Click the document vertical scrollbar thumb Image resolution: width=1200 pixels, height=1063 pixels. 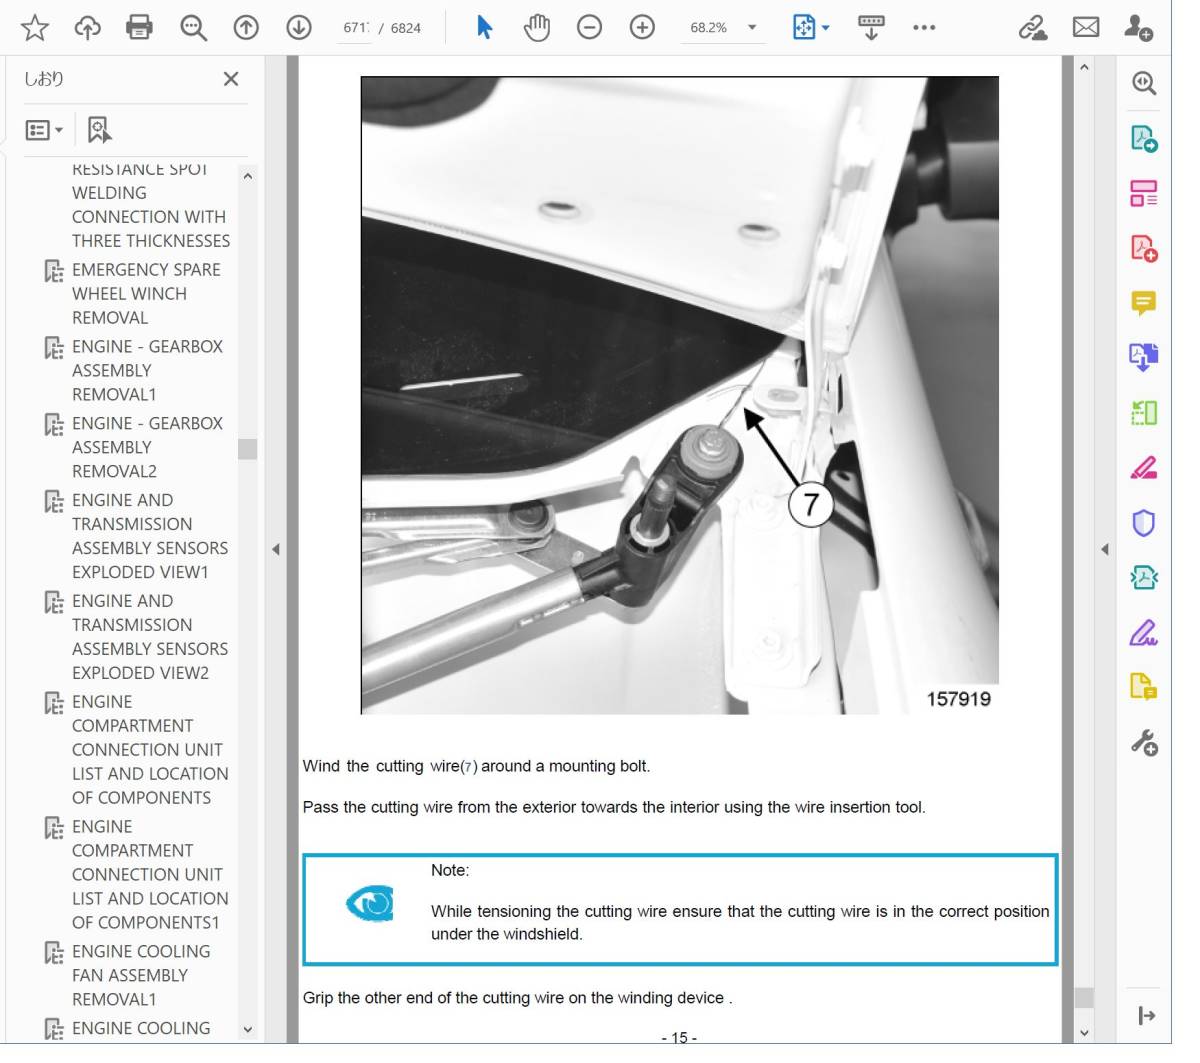1084,998
